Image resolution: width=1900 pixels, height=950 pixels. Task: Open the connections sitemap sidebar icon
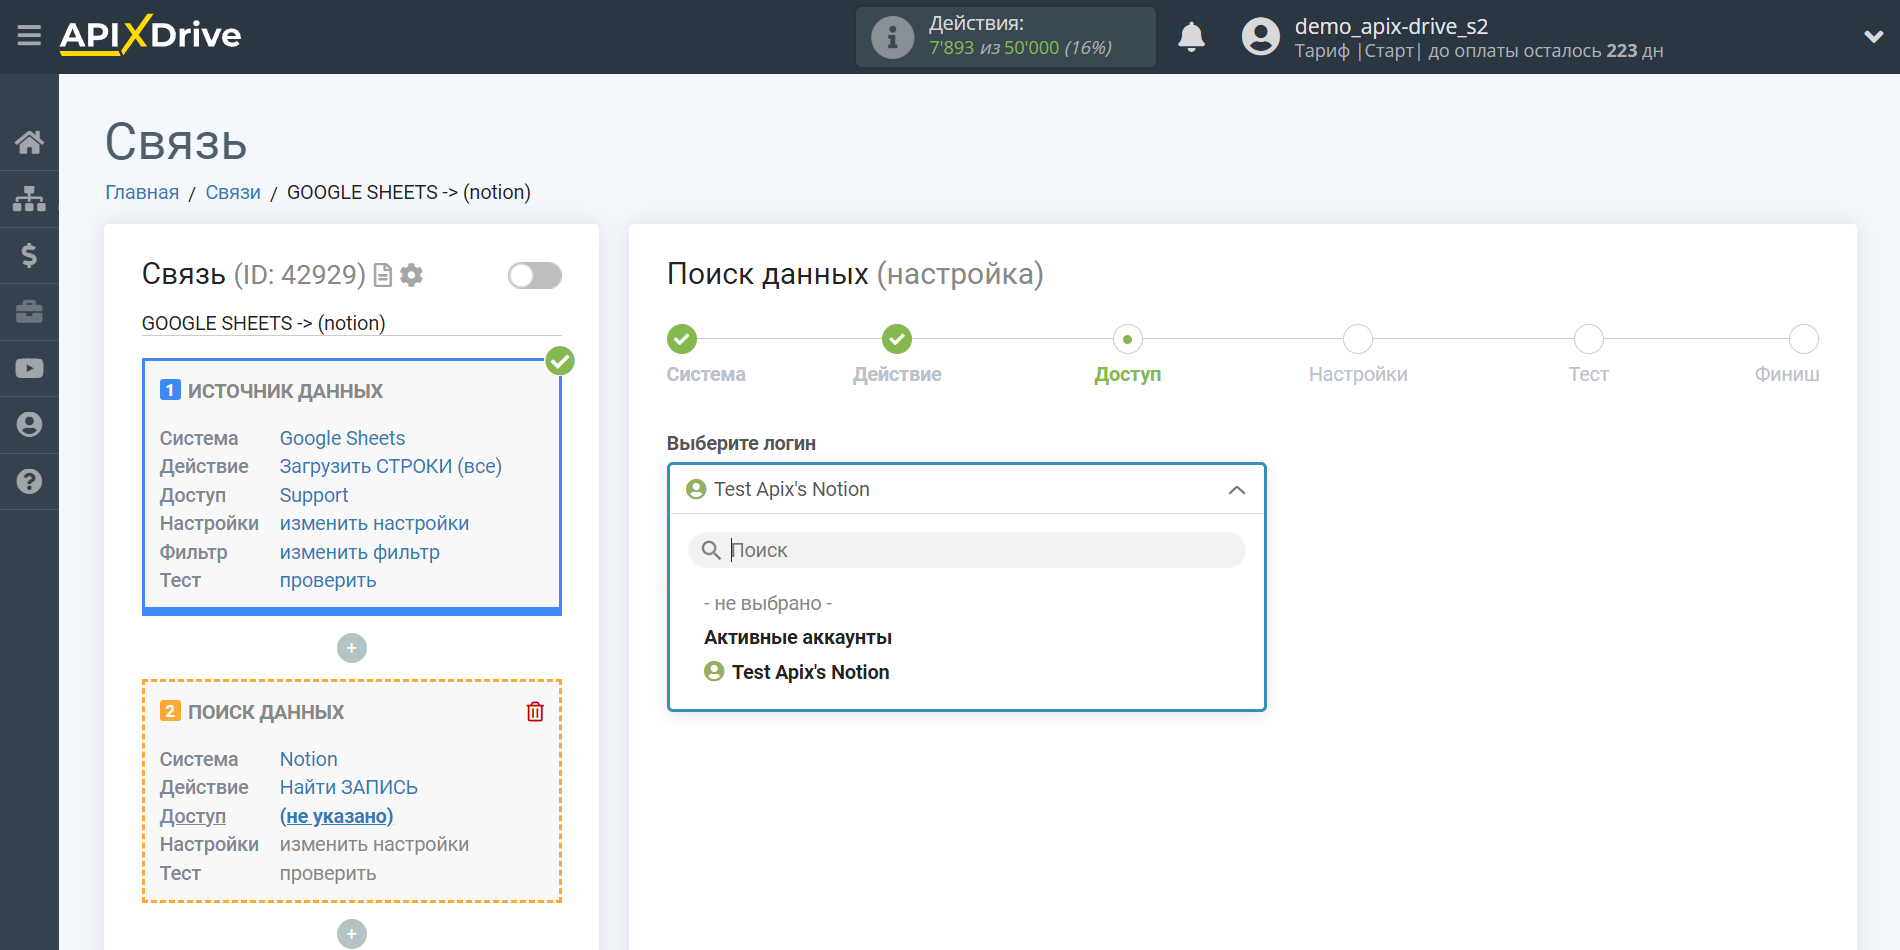(x=29, y=199)
